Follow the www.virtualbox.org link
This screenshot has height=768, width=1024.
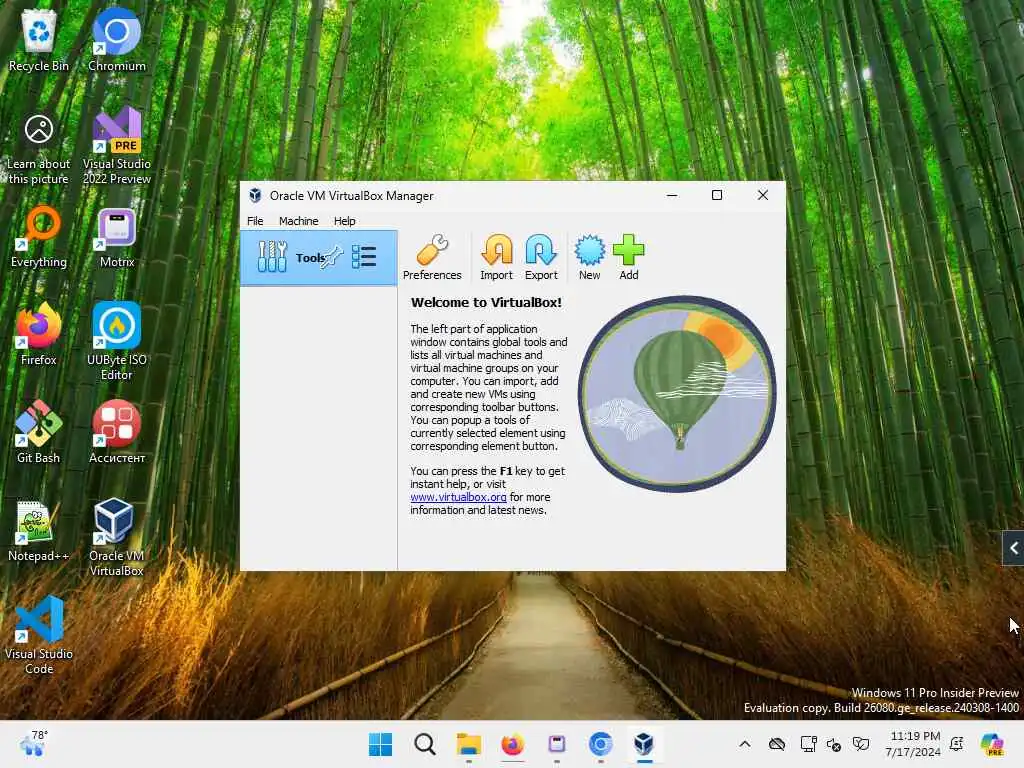(458, 497)
